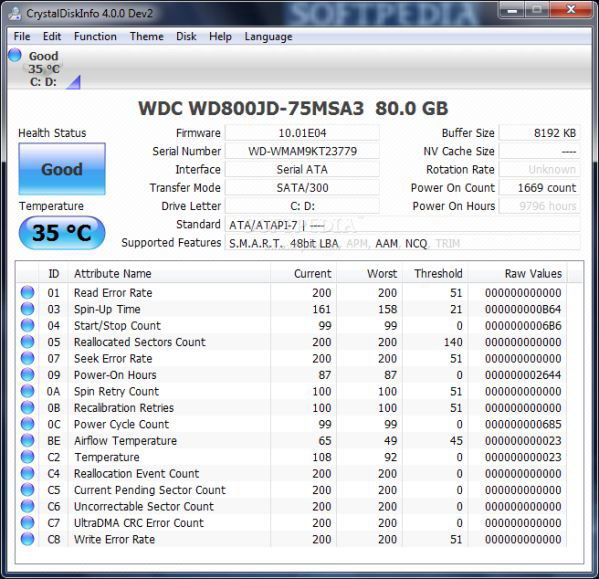The image size is (599, 579).
Task: Open the Language menu
Action: 269,37
